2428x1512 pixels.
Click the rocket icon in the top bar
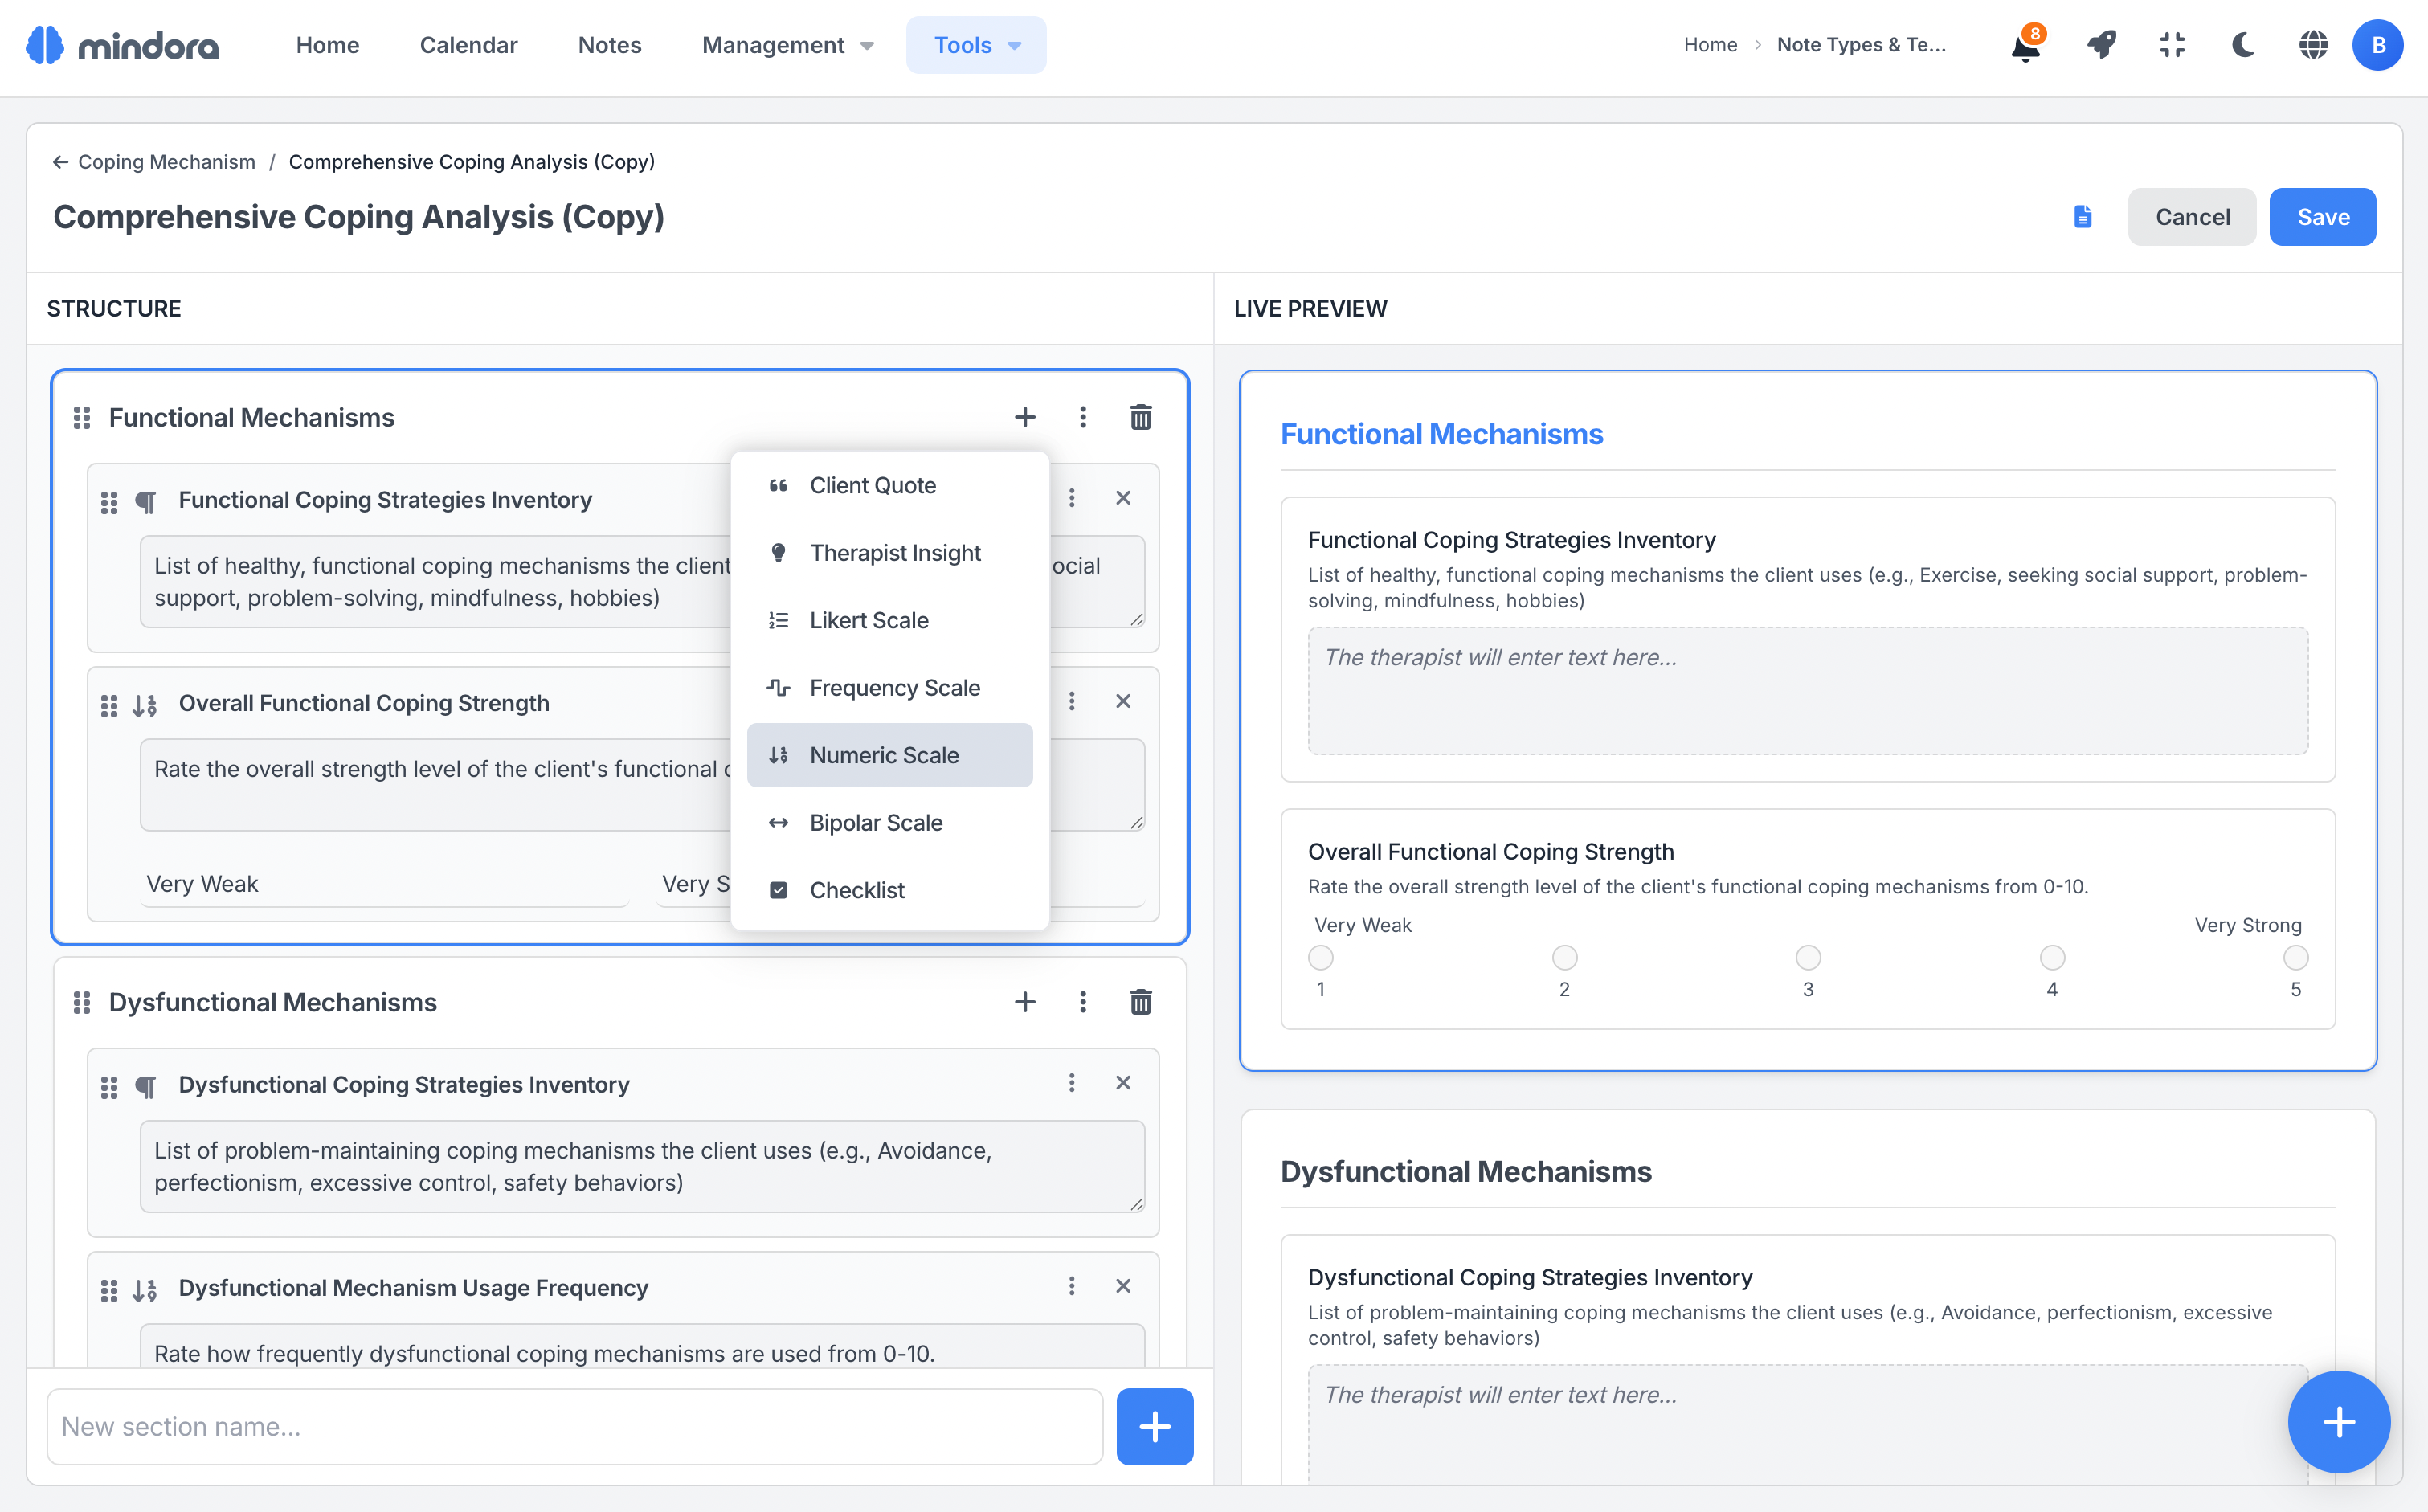(x=2101, y=45)
